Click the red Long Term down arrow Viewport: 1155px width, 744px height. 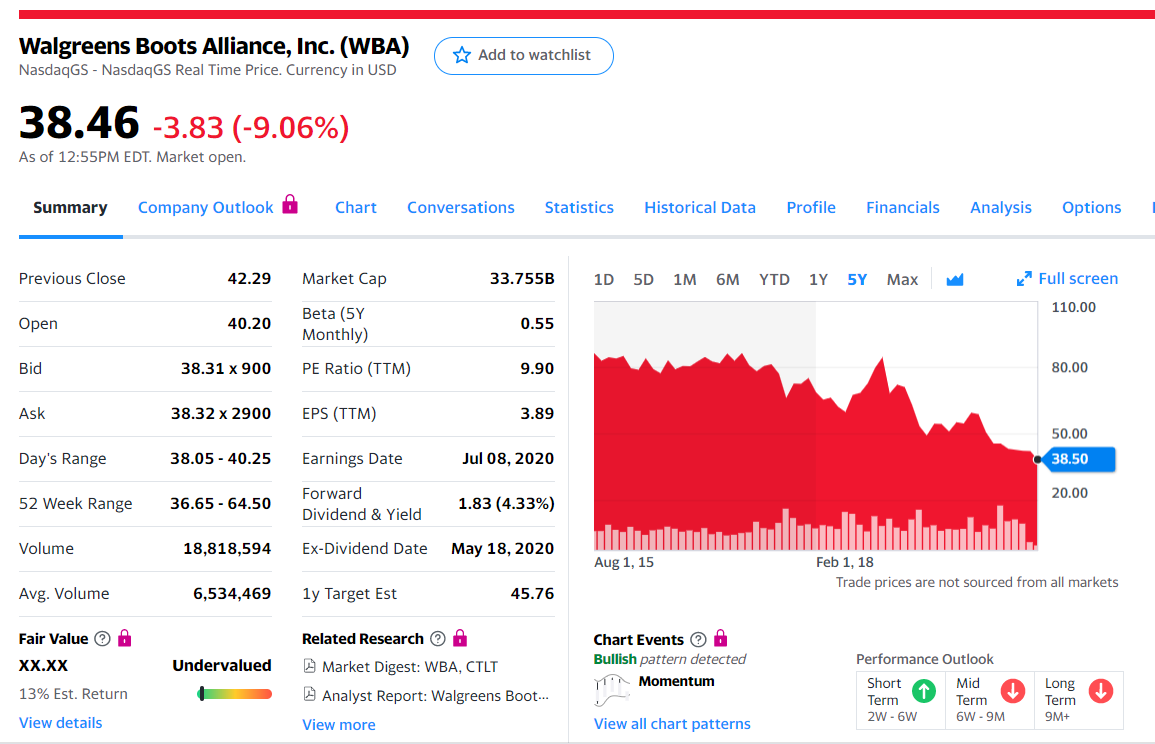tap(1100, 691)
